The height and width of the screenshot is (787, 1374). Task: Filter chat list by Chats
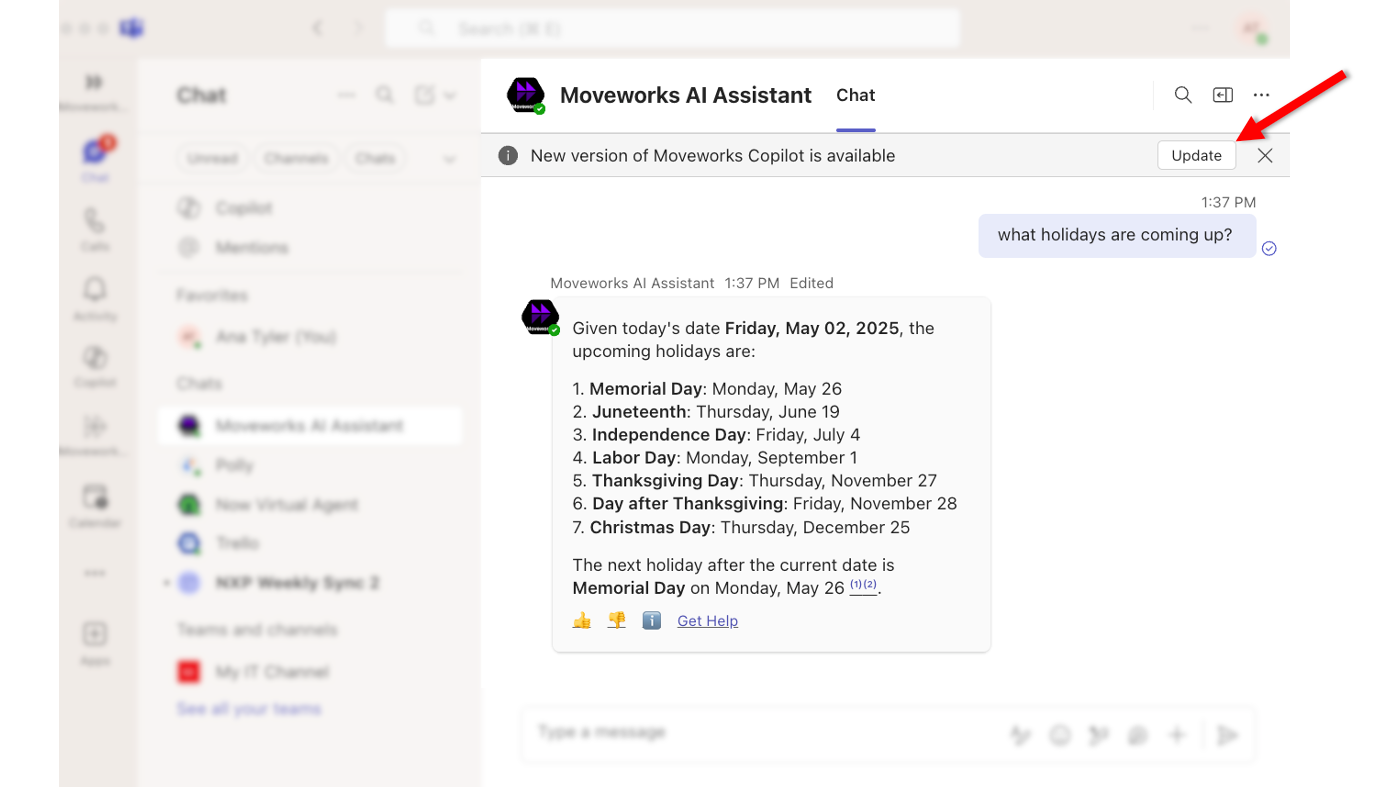click(x=375, y=158)
